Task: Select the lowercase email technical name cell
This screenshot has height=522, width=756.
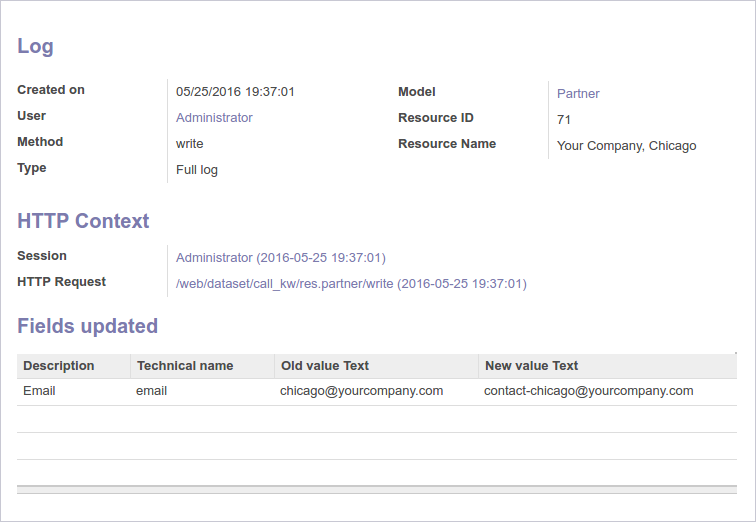Action: click(151, 391)
